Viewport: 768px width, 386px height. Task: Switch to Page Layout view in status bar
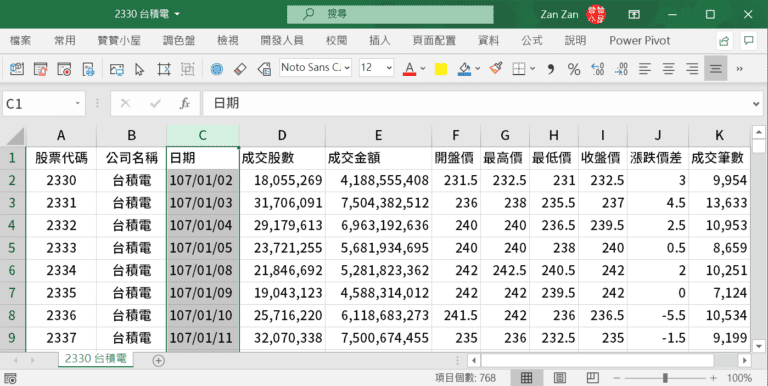(560, 378)
